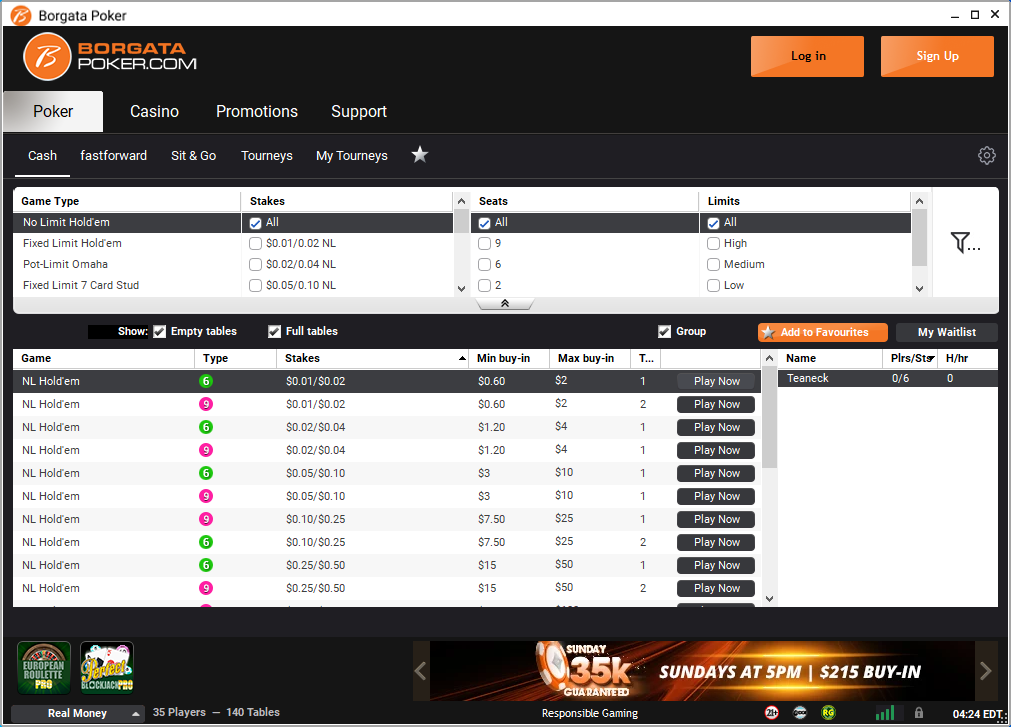Screen dimensions: 1011x727
Task: Click star icon on Add to Favourites
Action: [x=768, y=333]
